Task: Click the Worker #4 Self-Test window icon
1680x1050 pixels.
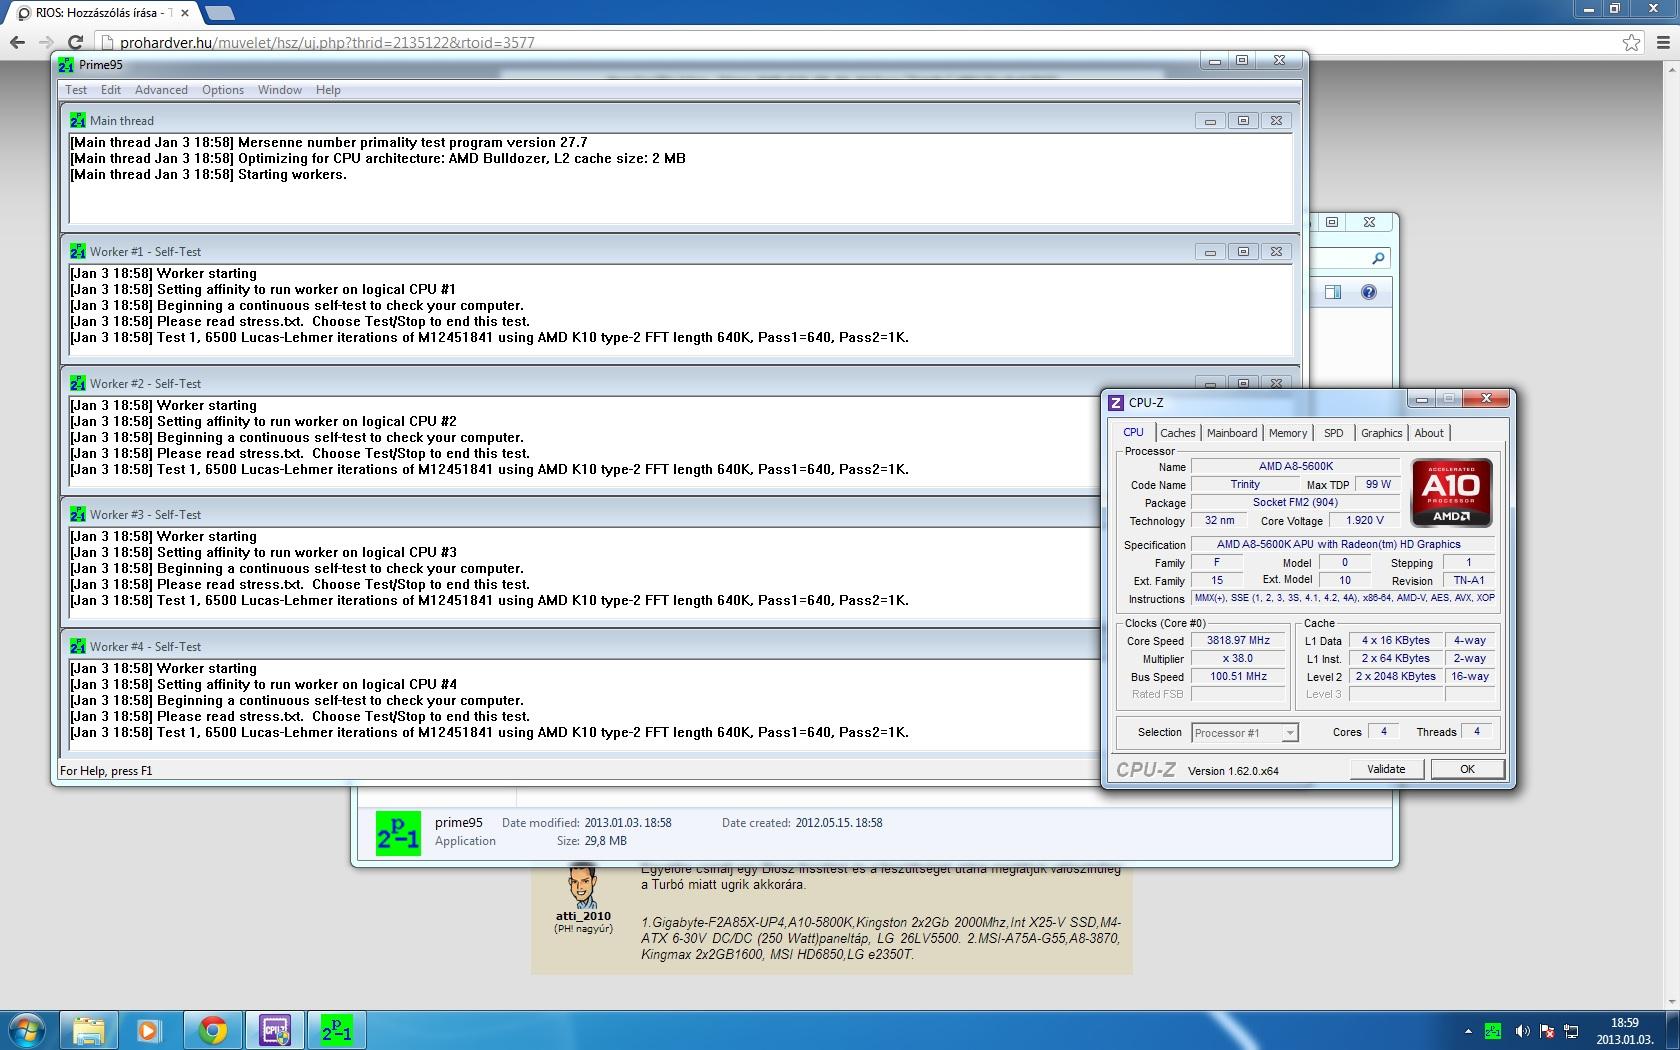Action: (x=78, y=646)
